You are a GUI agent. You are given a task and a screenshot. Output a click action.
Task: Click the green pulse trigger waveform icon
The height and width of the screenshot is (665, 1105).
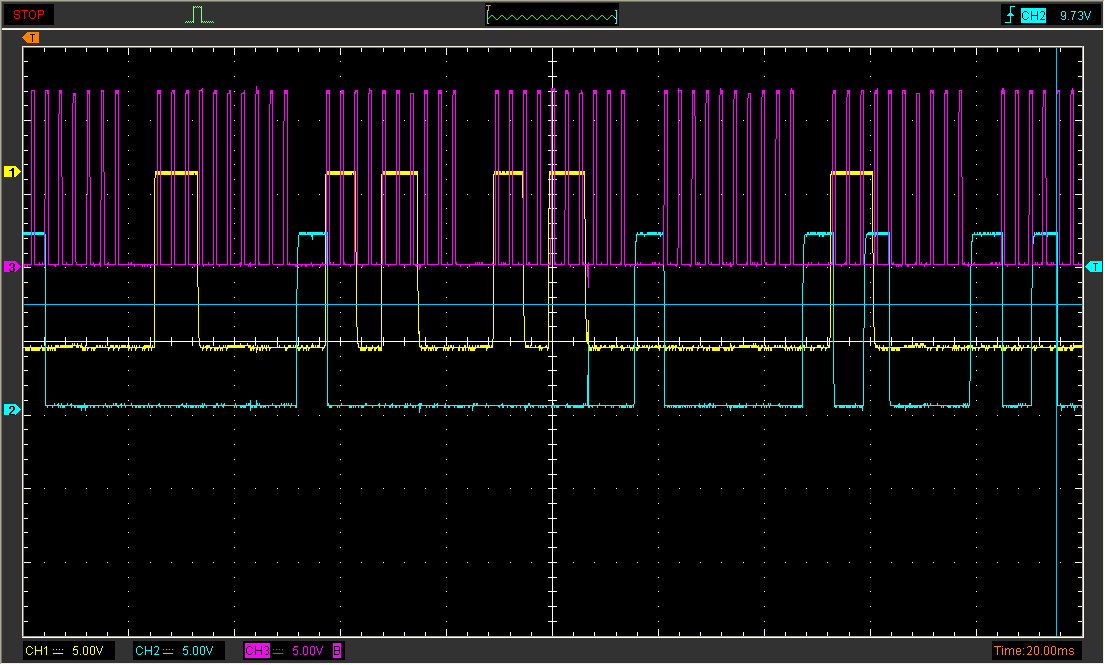coord(199,15)
